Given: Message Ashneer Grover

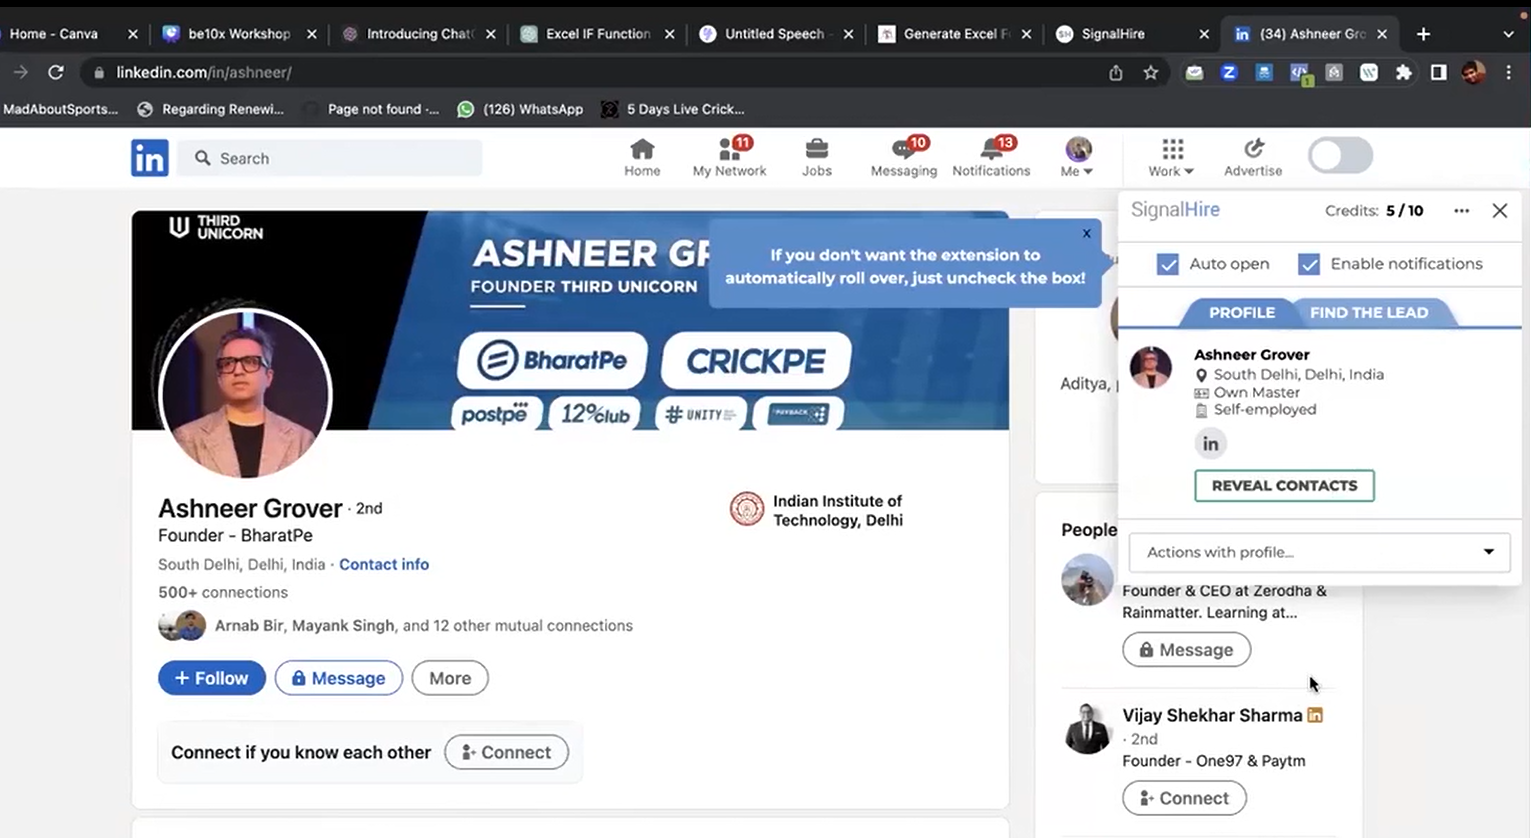Looking at the screenshot, I should [x=339, y=678].
